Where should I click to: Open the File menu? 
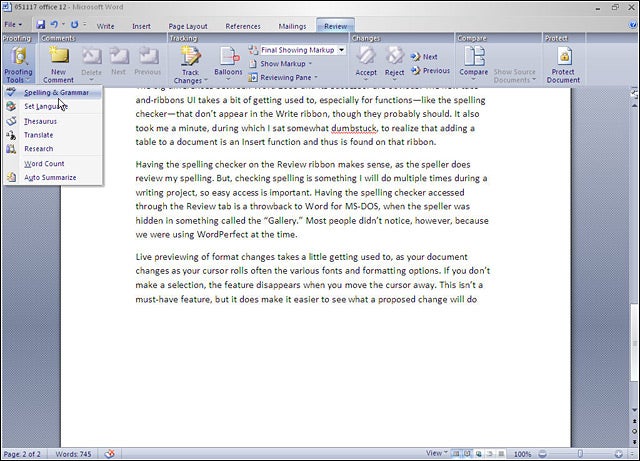[13, 24]
